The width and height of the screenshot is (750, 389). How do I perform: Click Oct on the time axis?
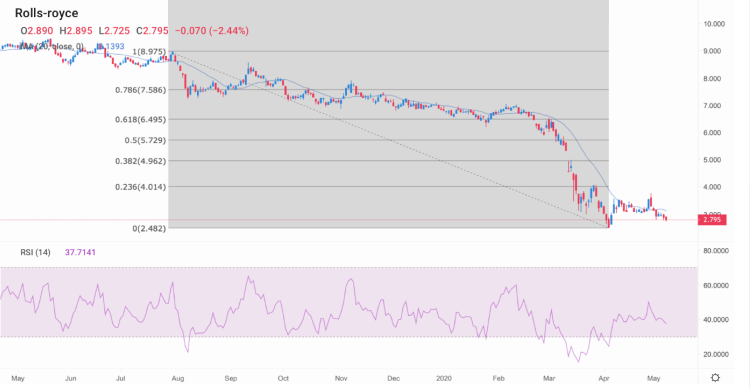coord(283,378)
